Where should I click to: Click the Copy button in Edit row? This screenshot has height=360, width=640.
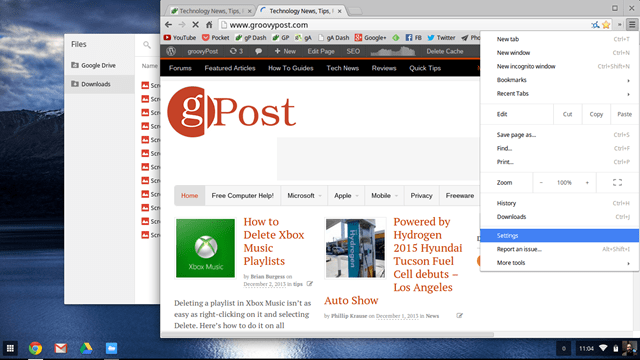click(x=596, y=114)
